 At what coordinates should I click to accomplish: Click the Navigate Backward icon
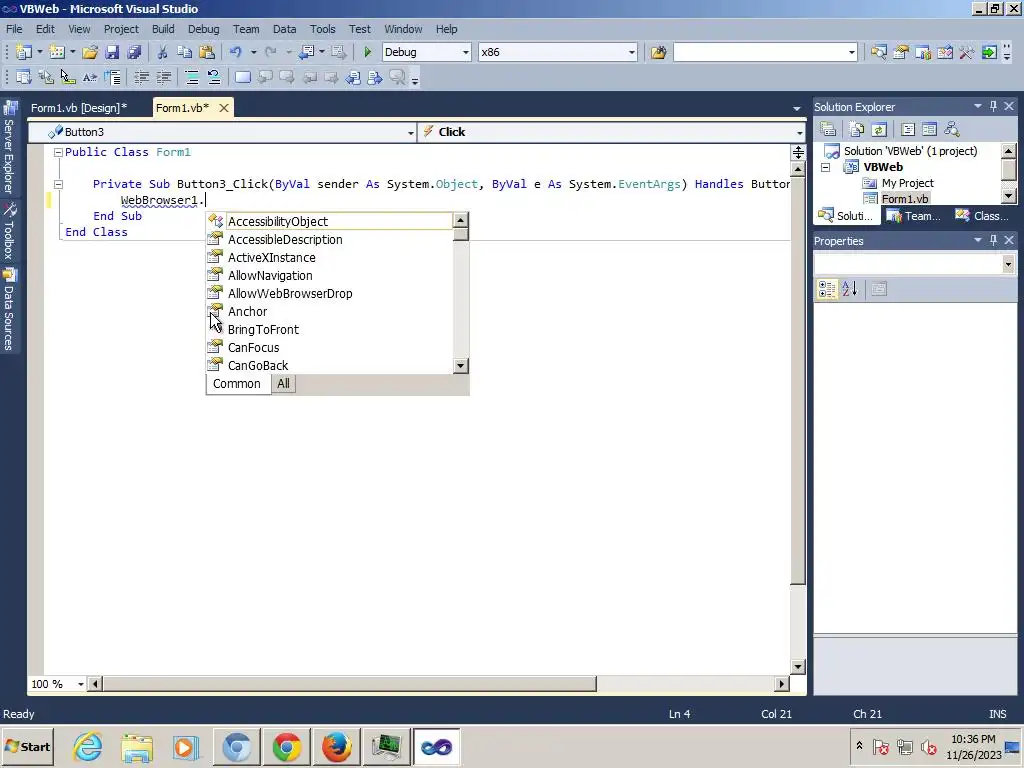(307, 52)
